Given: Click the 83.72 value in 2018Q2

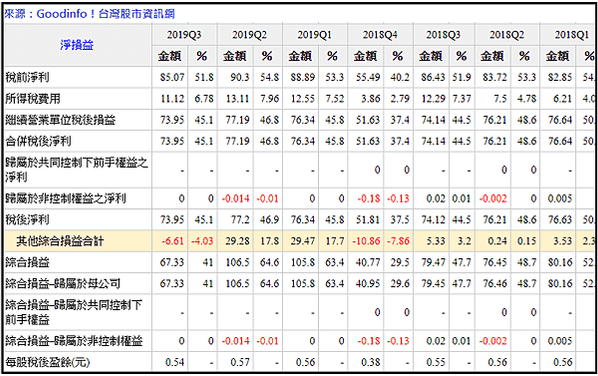Looking at the screenshot, I should pyautogui.click(x=495, y=77).
